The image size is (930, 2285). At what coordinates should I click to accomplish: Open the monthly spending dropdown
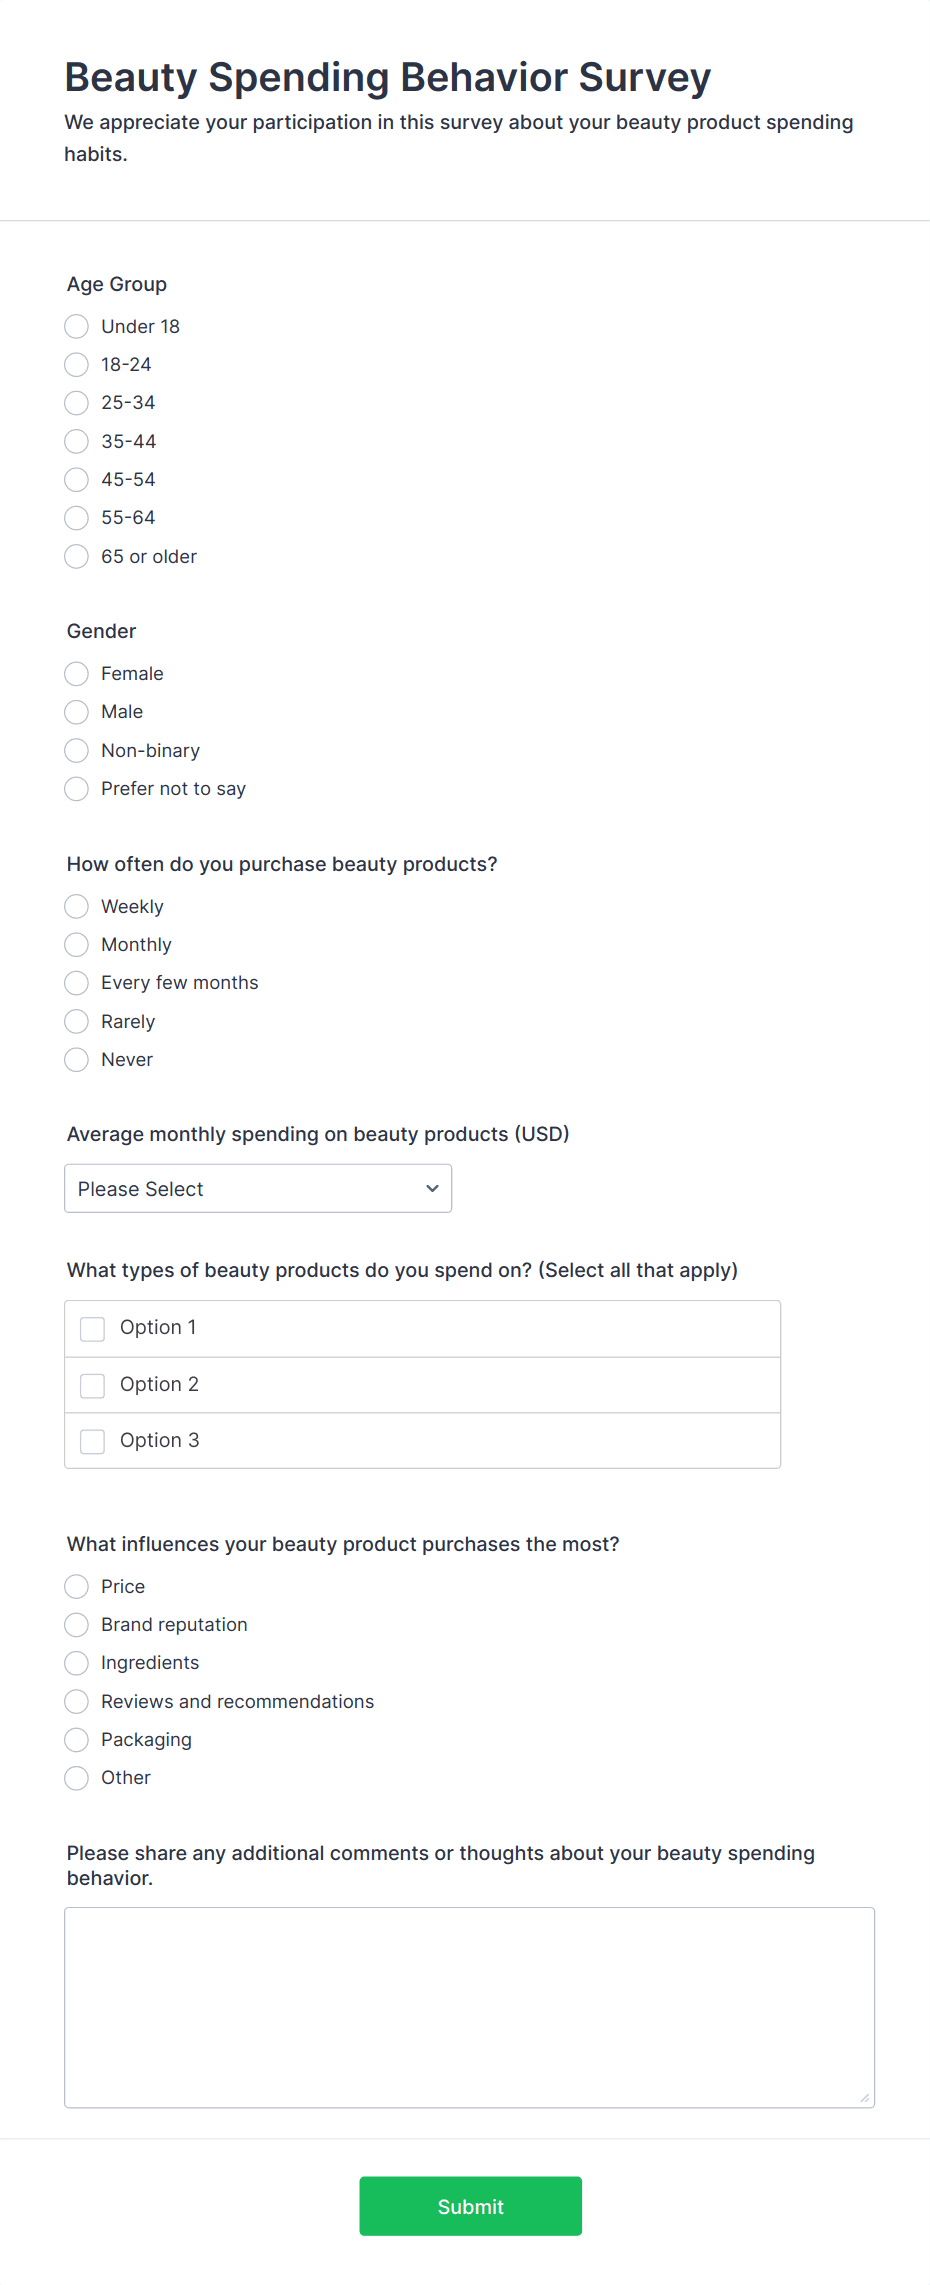pyautogui.click(x=257, y=1189)
